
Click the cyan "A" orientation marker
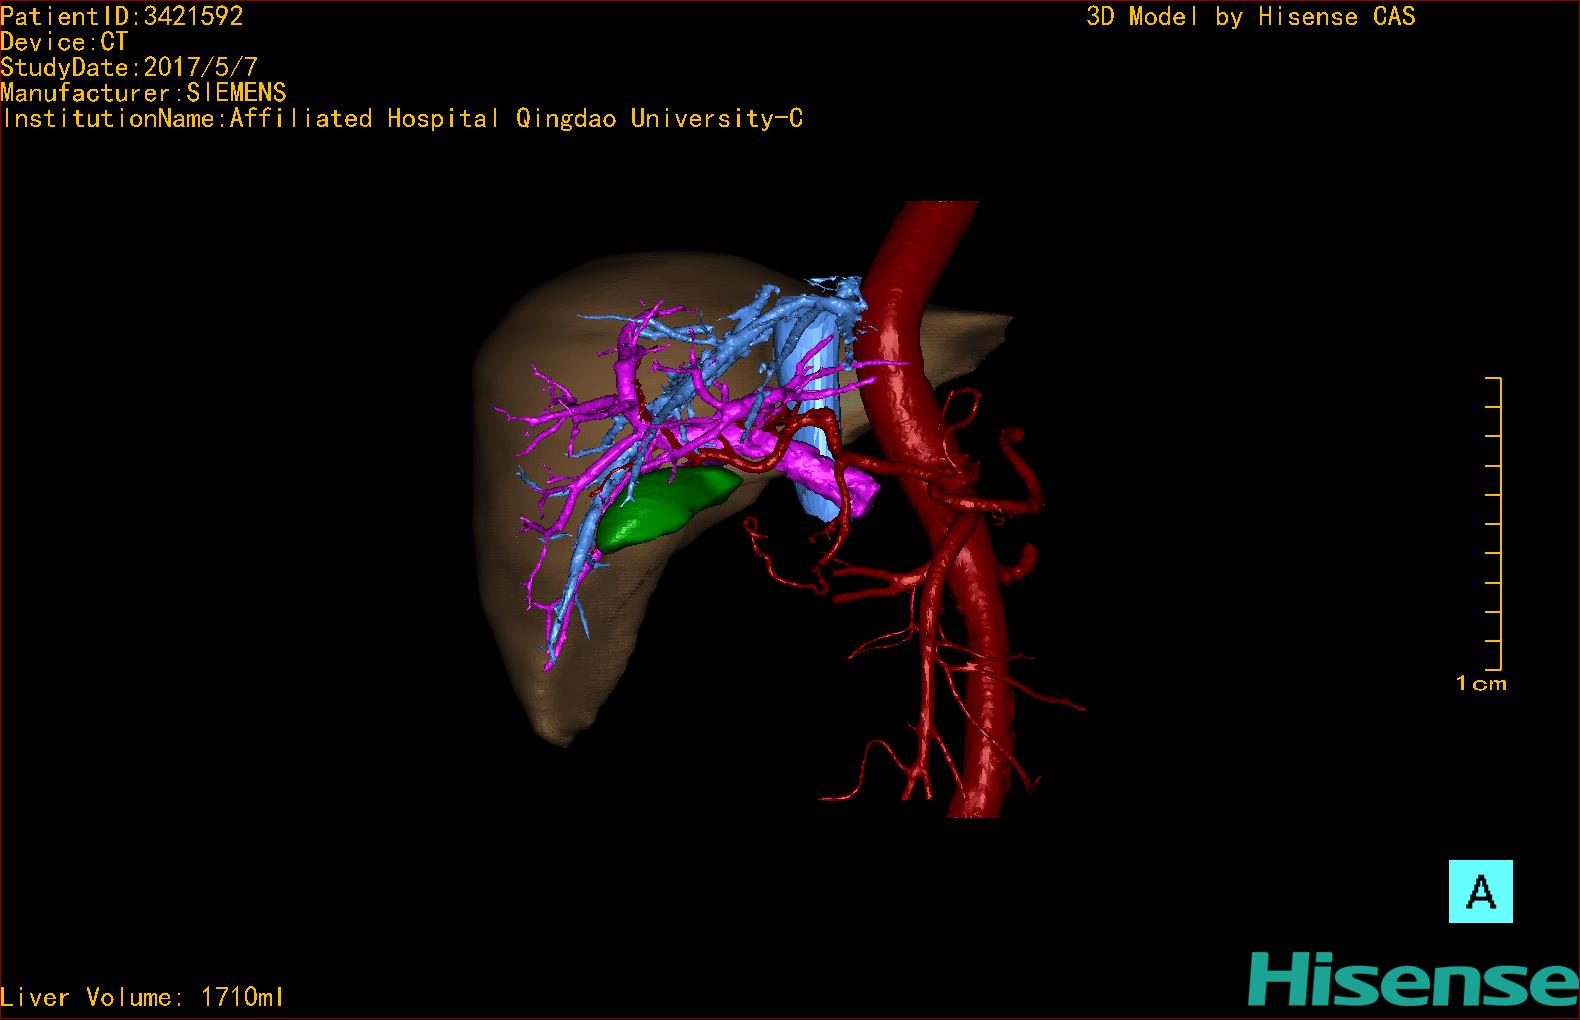(x=1480, y=891)
